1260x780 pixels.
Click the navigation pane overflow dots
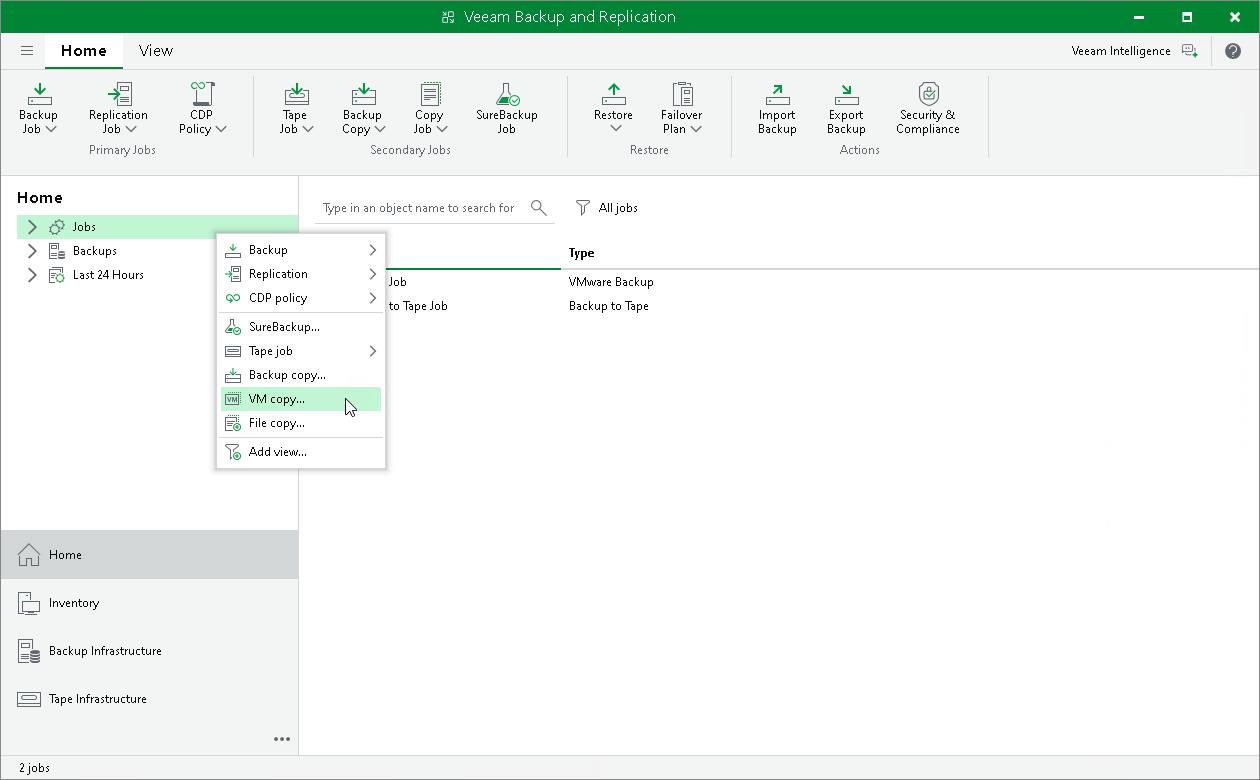(282, 739)
